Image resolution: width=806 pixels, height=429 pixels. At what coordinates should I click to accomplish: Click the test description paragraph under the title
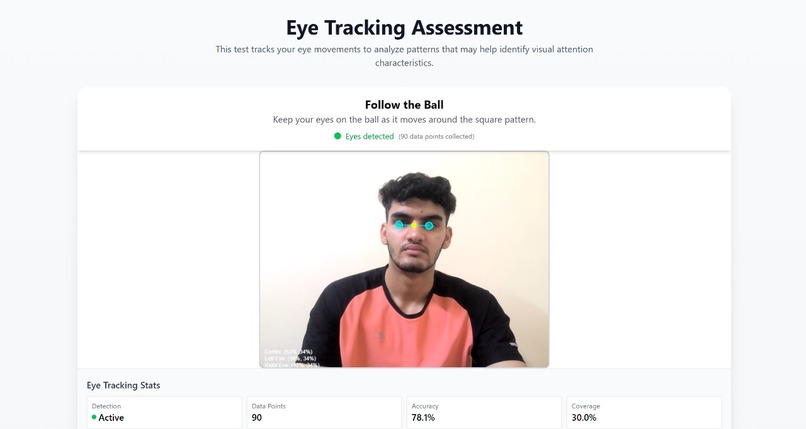404,55
